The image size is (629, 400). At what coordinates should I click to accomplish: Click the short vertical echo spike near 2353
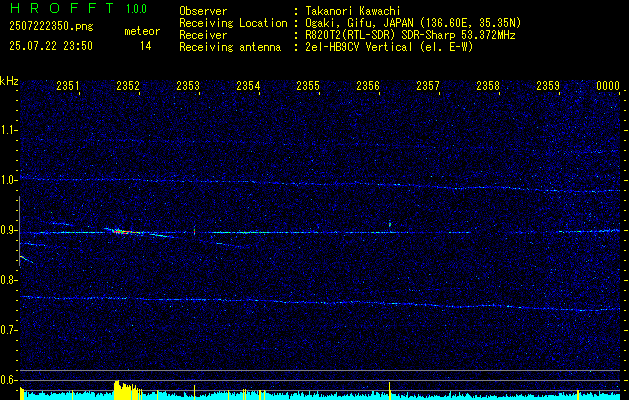(x=195, y=231)
